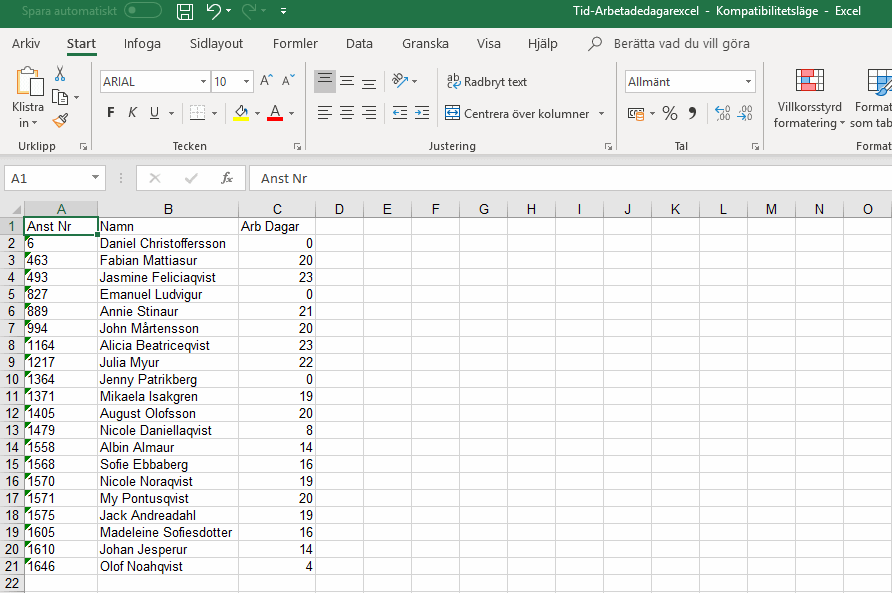The width and height of the screenshot is (892, 593).
Task: Expand the Tecken dialog launcher
Action: 297,147
